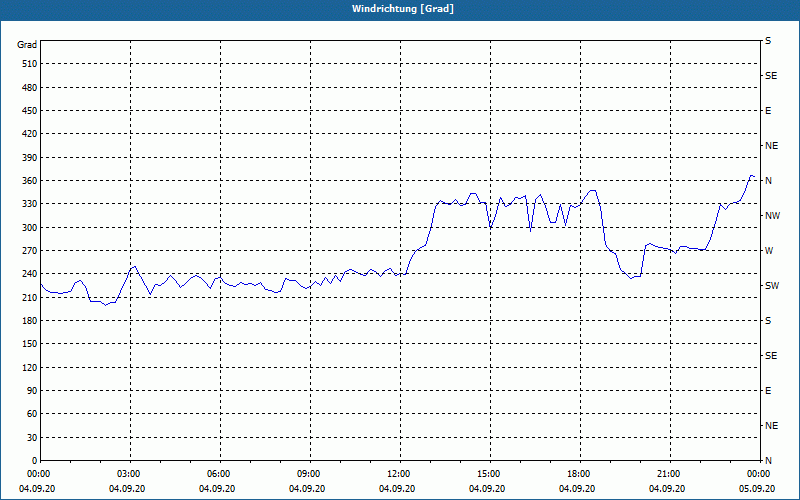The width and height of the screenshot is (800, 500).
Task: Select the 450 y-axis value
Action: tap(30, 111)
